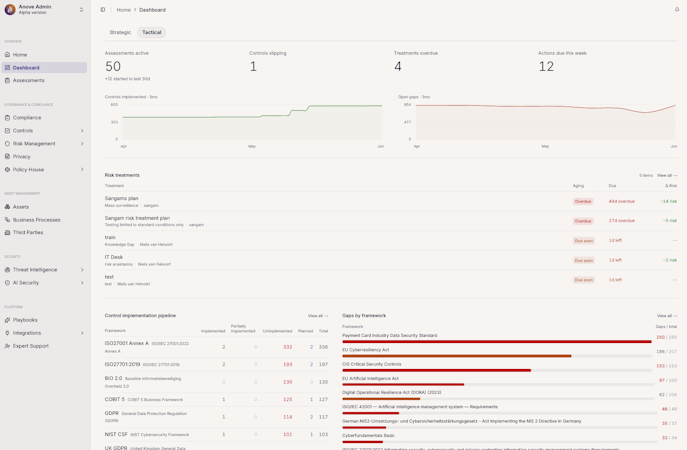Click the Payment Card Industry gap bar
Viewport: 687px width, 450px height.
(497, 341)
